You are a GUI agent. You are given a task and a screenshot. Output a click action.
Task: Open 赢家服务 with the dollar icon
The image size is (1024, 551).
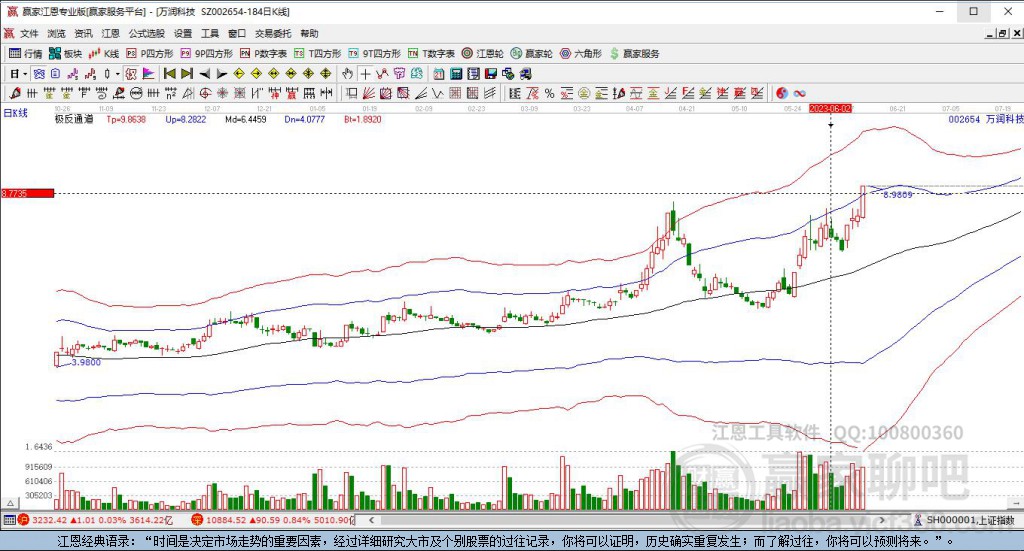[635, 54]
